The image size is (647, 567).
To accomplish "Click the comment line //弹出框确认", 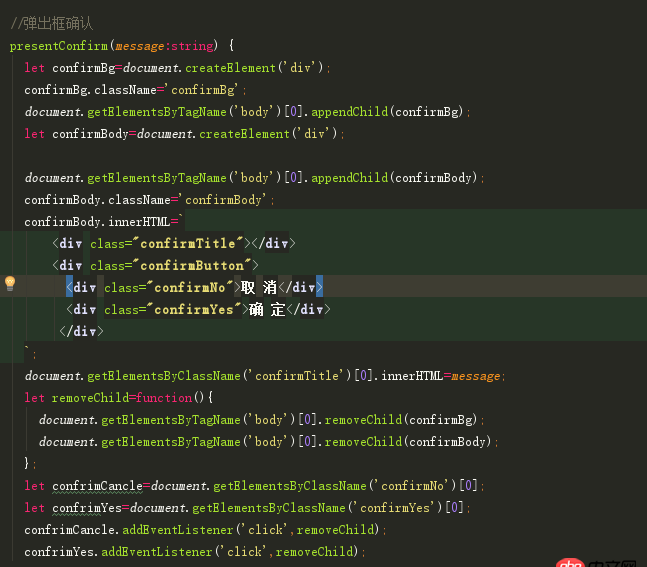I will pyautogui.click(x=52, y=24).
